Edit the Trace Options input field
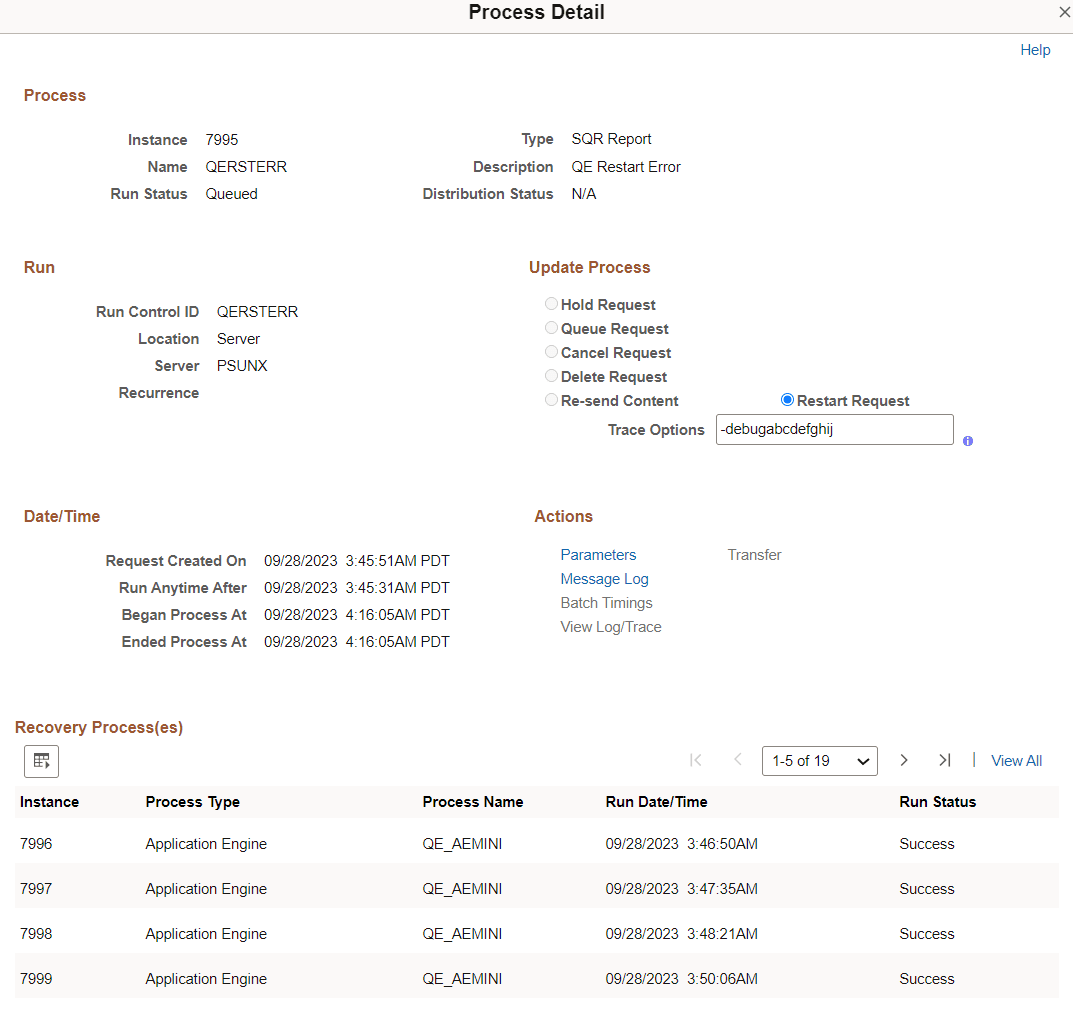 [834, 429]
